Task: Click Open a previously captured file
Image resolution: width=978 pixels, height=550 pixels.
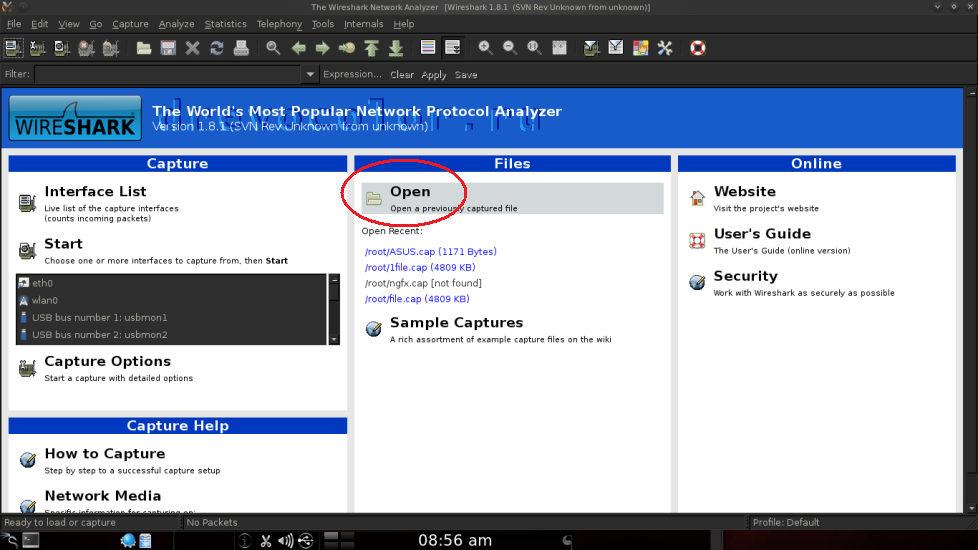Action: click(512, 198)
